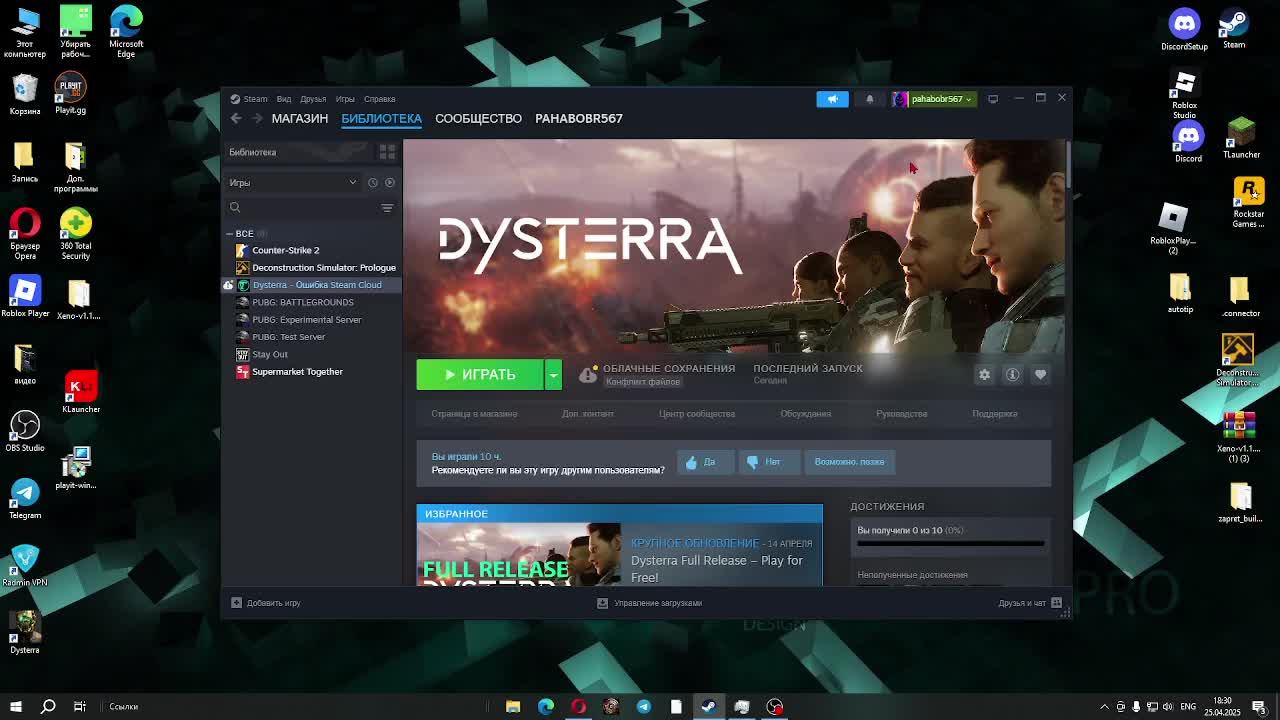Focus library search field
This screenshot has height=720, width=1280.
click(x=302, y=208)
